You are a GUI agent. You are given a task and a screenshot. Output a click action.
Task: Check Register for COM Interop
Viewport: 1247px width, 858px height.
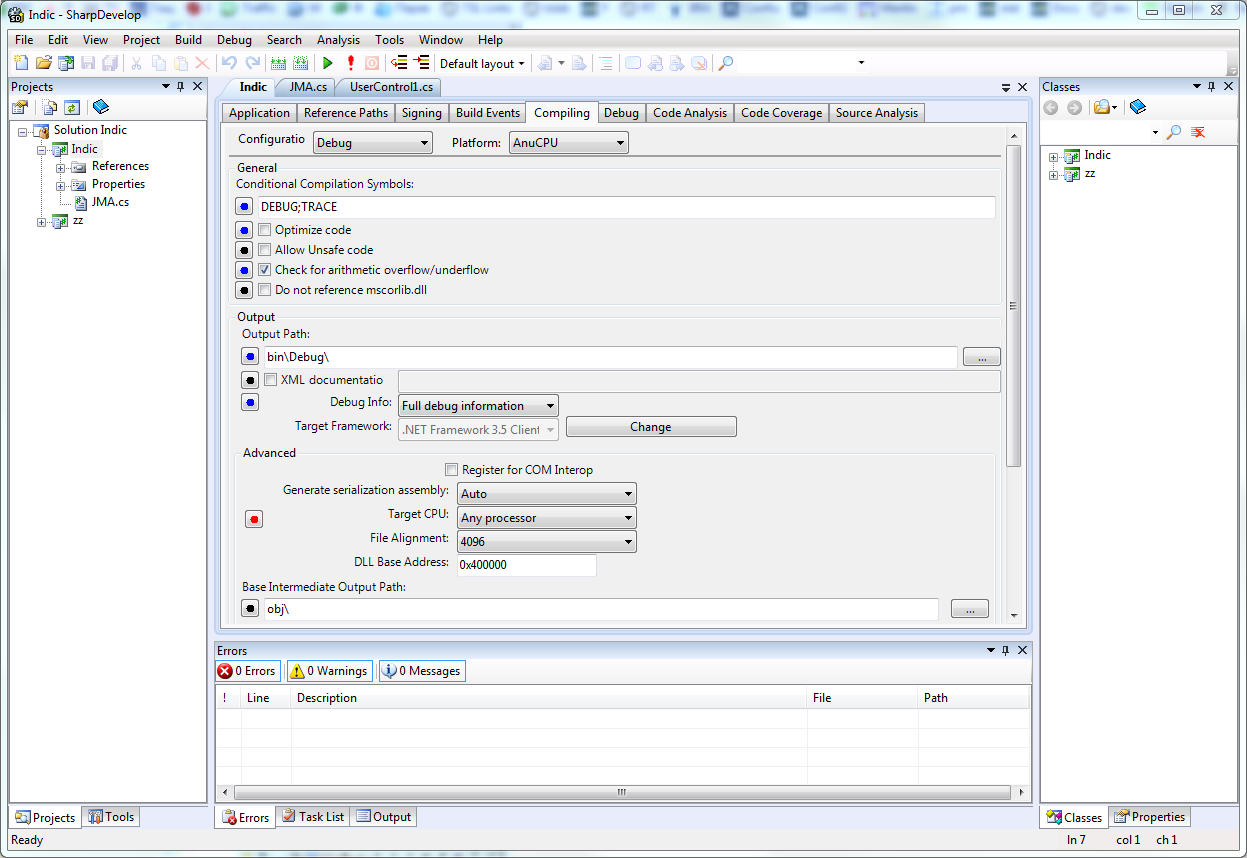(452, 470)
